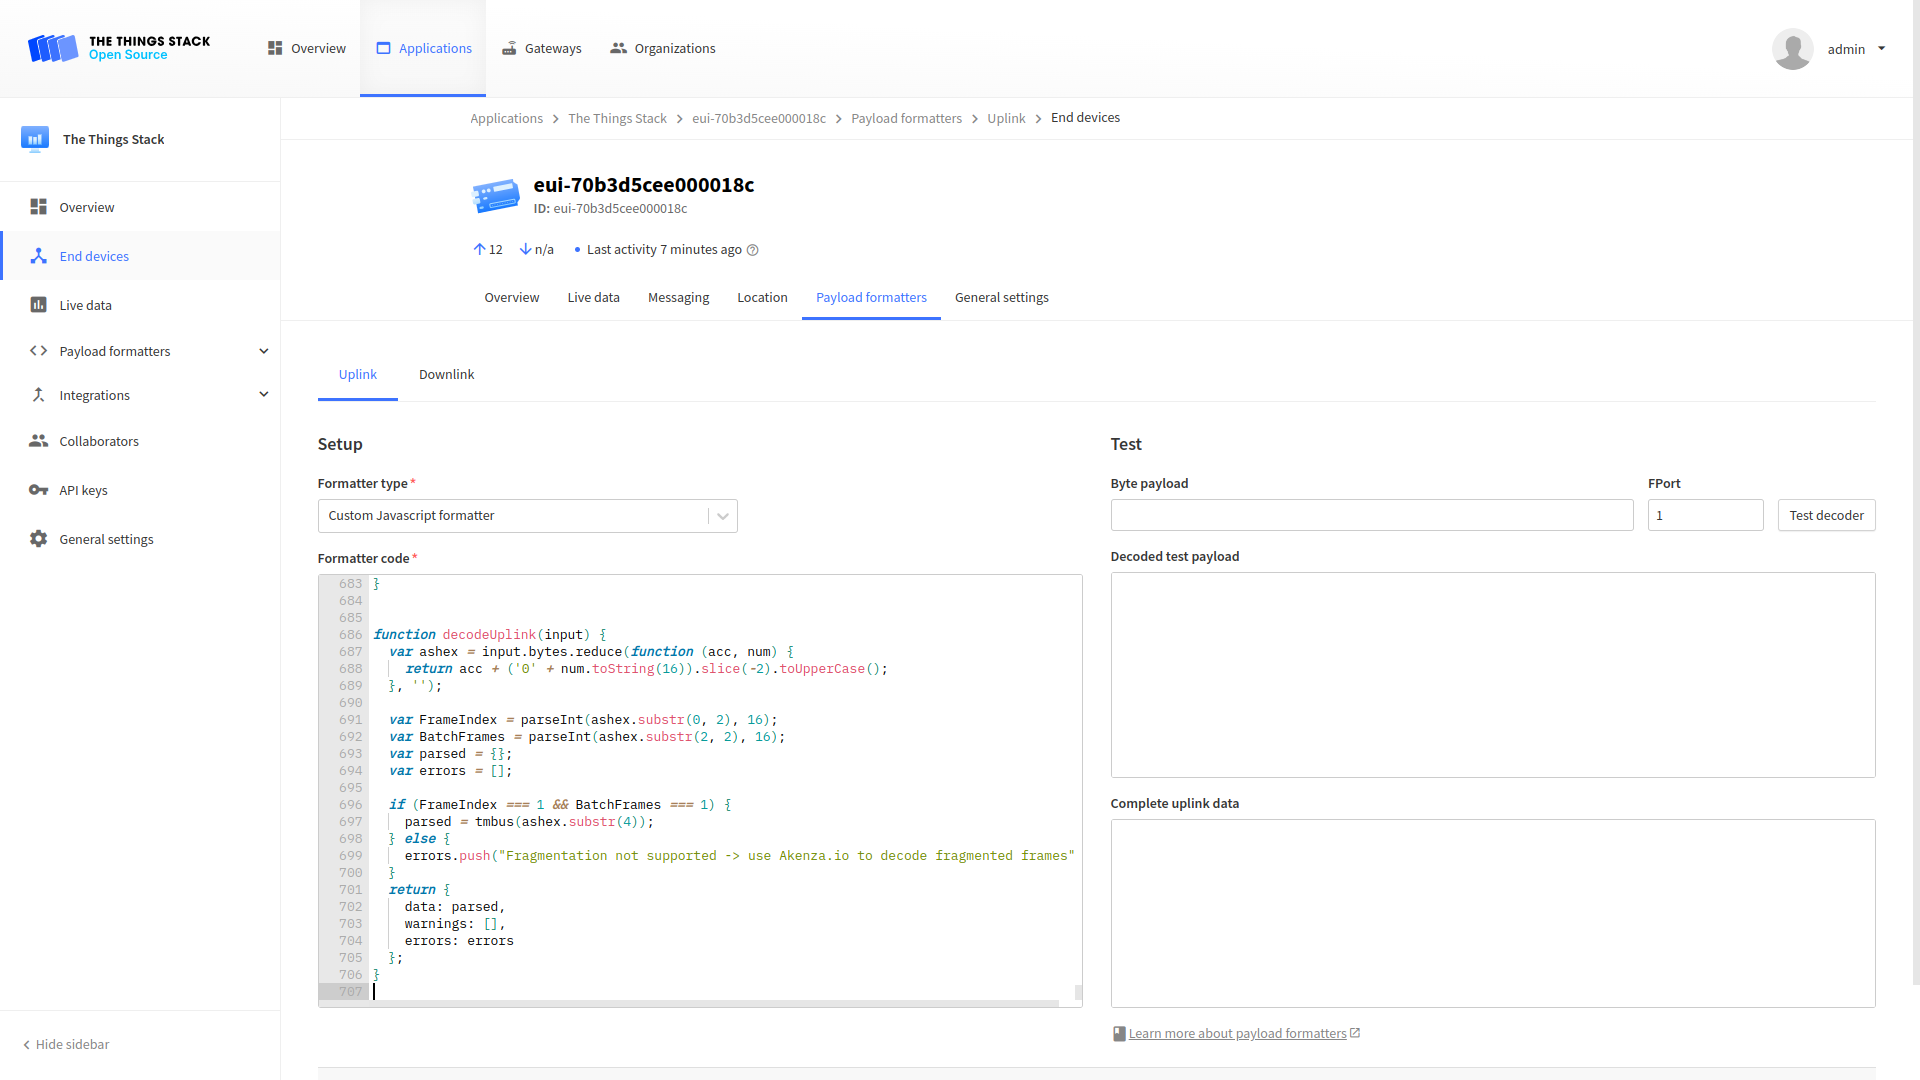Click line 686 decodeUplink function declaration
This screenshot has width=1920, height=1080.
tap(489, 635)
